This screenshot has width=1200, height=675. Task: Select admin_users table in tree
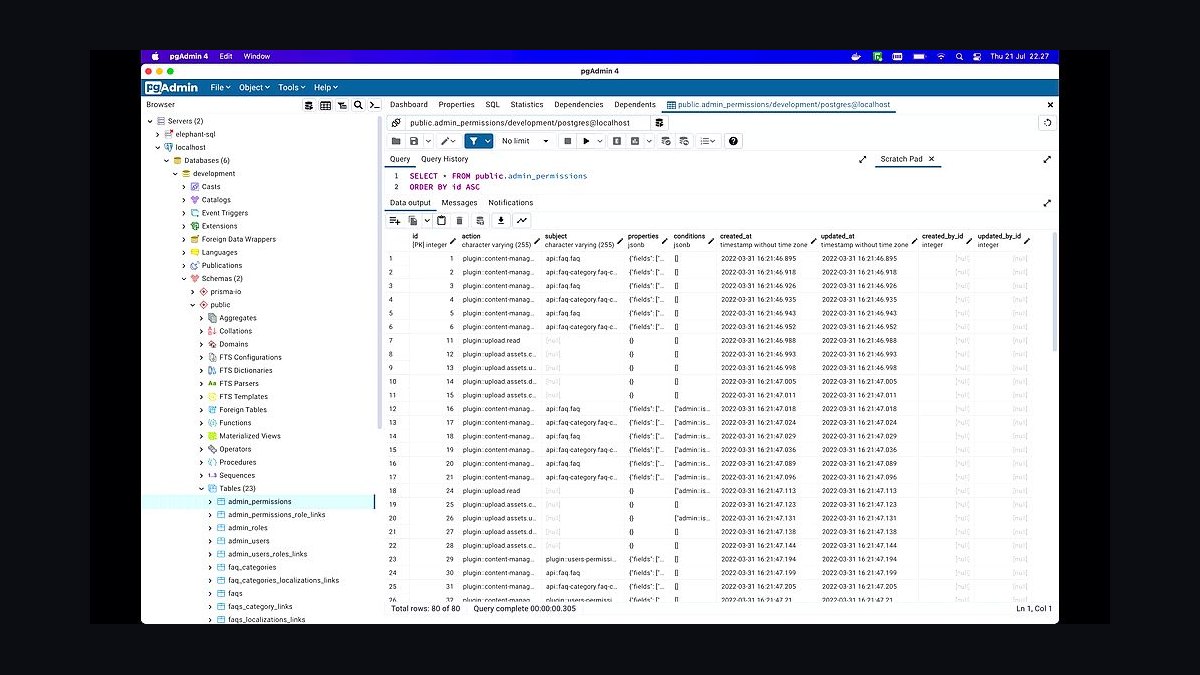click(248, 541)
